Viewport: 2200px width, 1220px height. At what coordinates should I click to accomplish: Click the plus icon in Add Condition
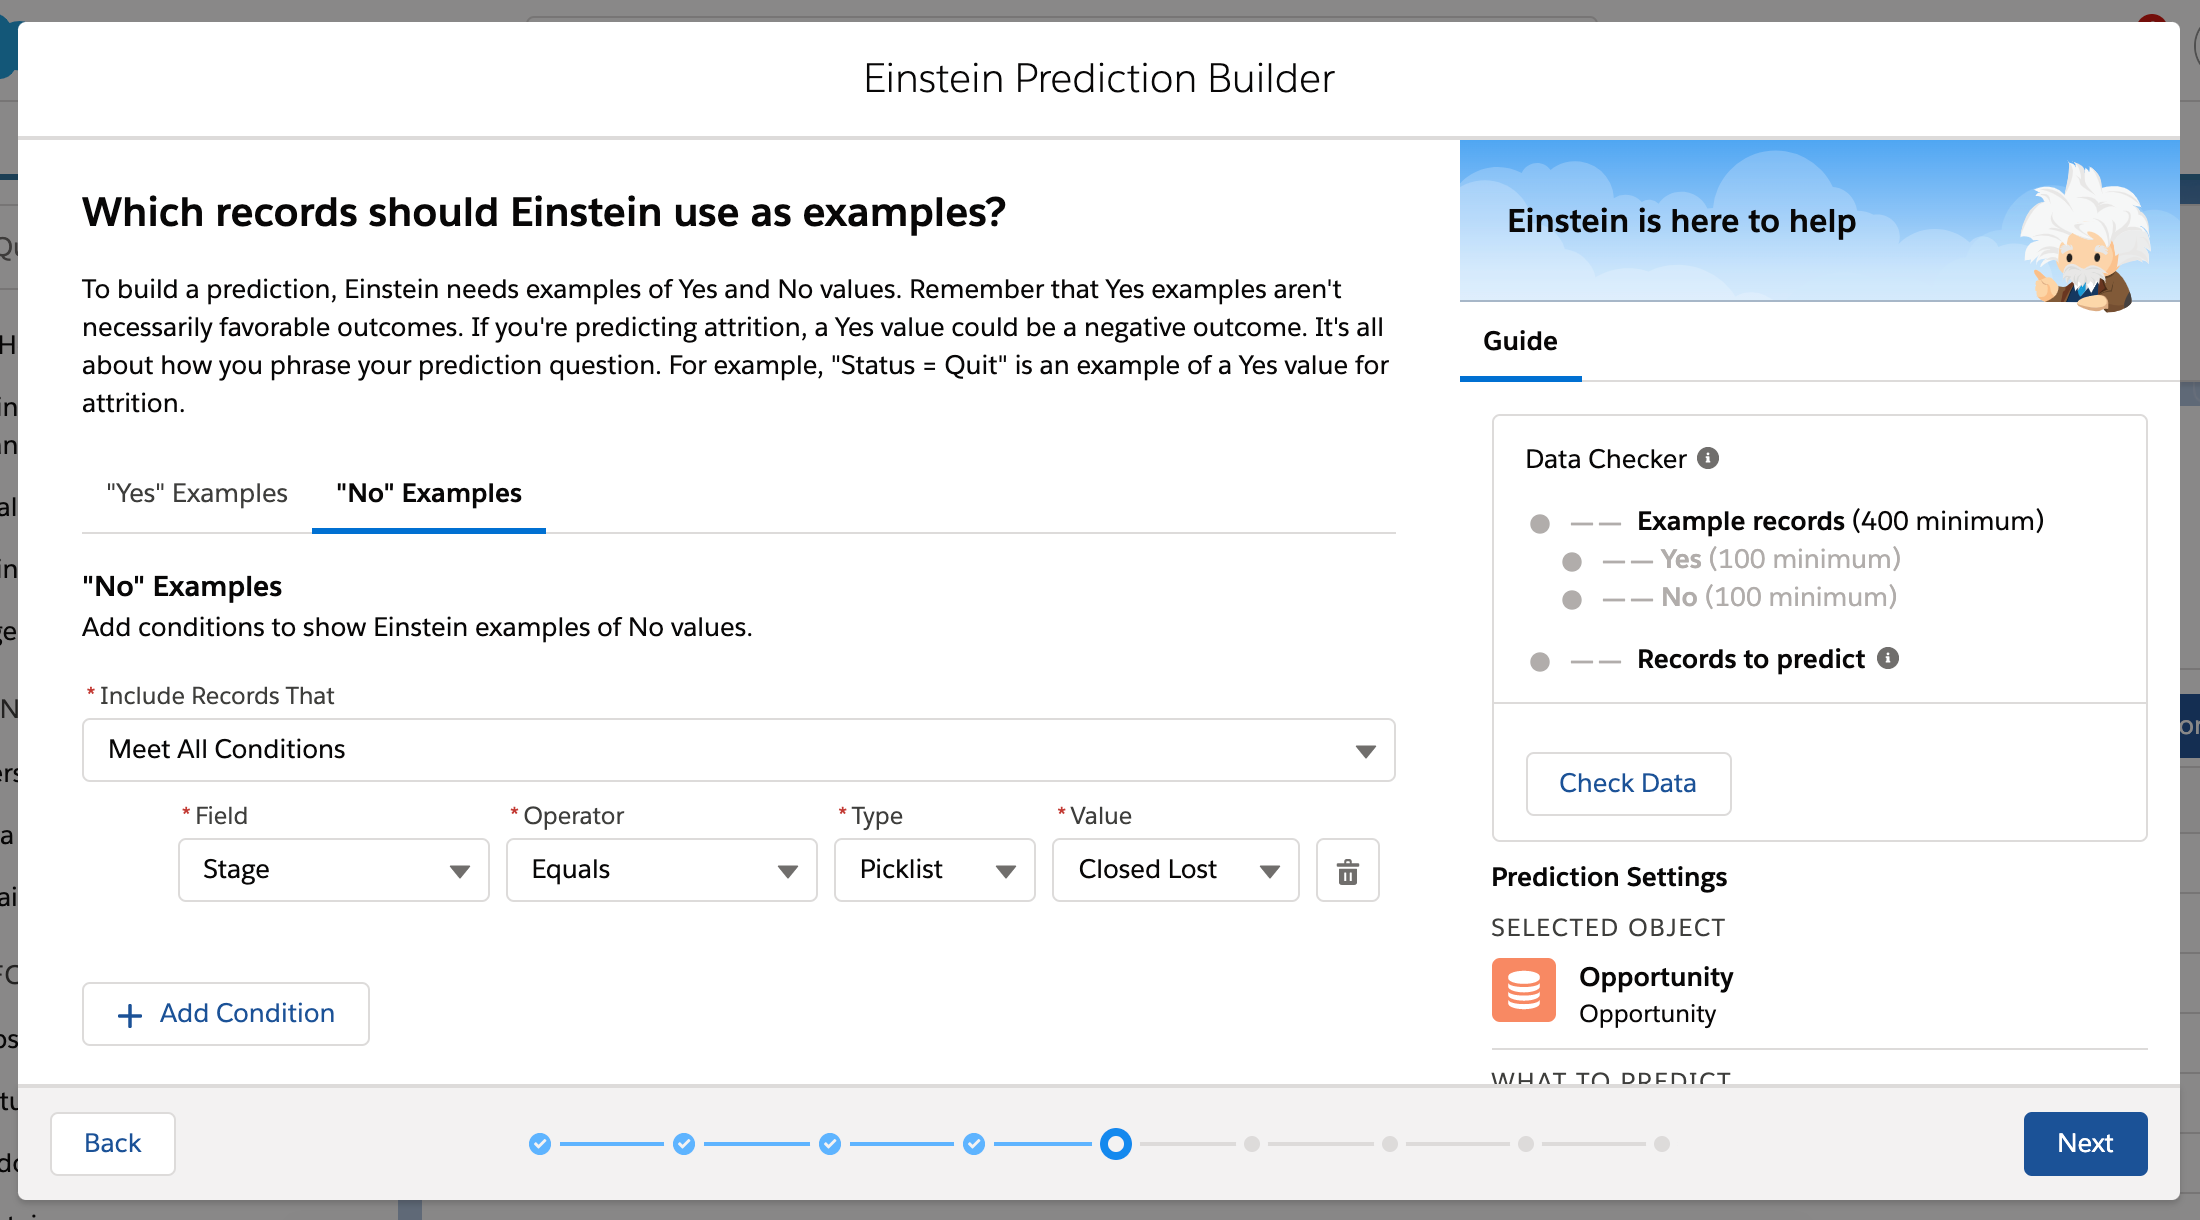pos(130,1015)
